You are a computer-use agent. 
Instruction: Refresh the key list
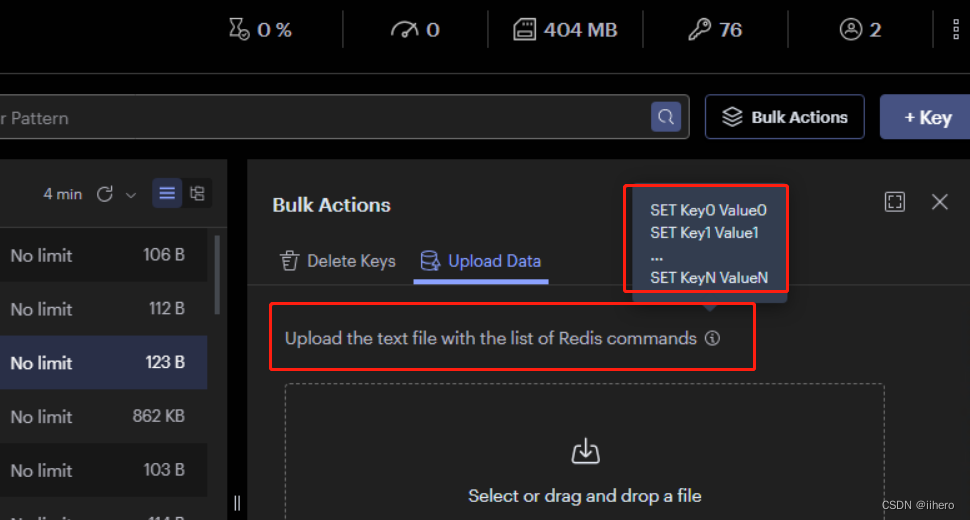point(105,194)
